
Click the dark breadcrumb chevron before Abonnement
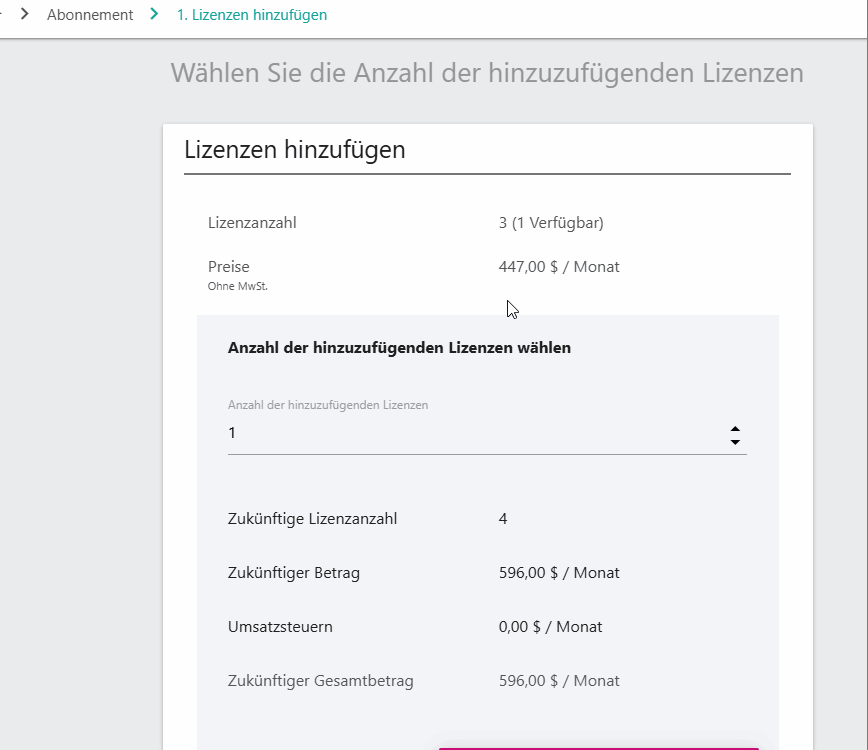coord(24,14)
